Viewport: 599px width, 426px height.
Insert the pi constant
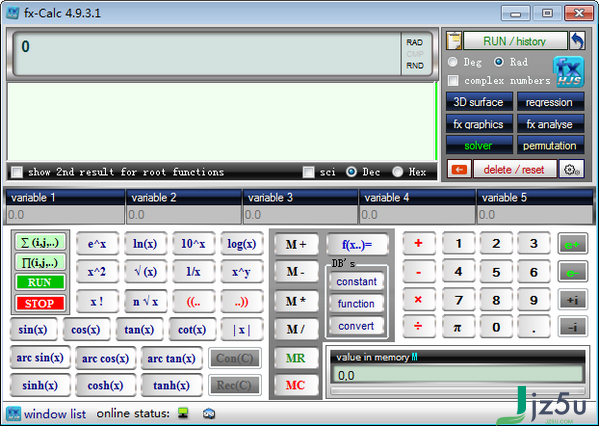tap(457, 327)
